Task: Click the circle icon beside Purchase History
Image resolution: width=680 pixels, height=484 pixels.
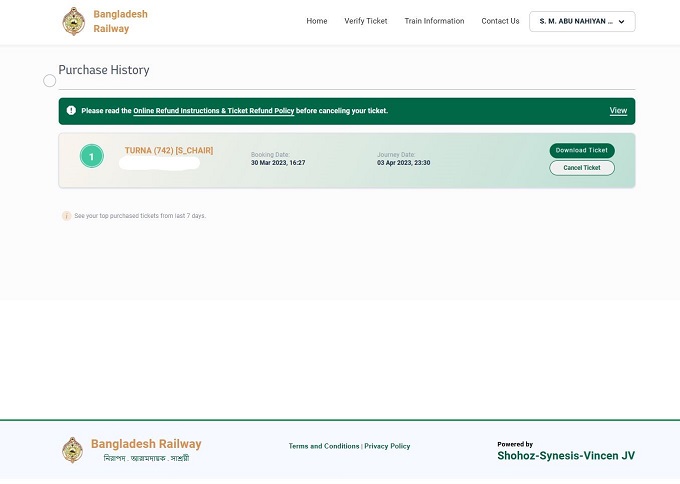Action: tap(49, 81)
